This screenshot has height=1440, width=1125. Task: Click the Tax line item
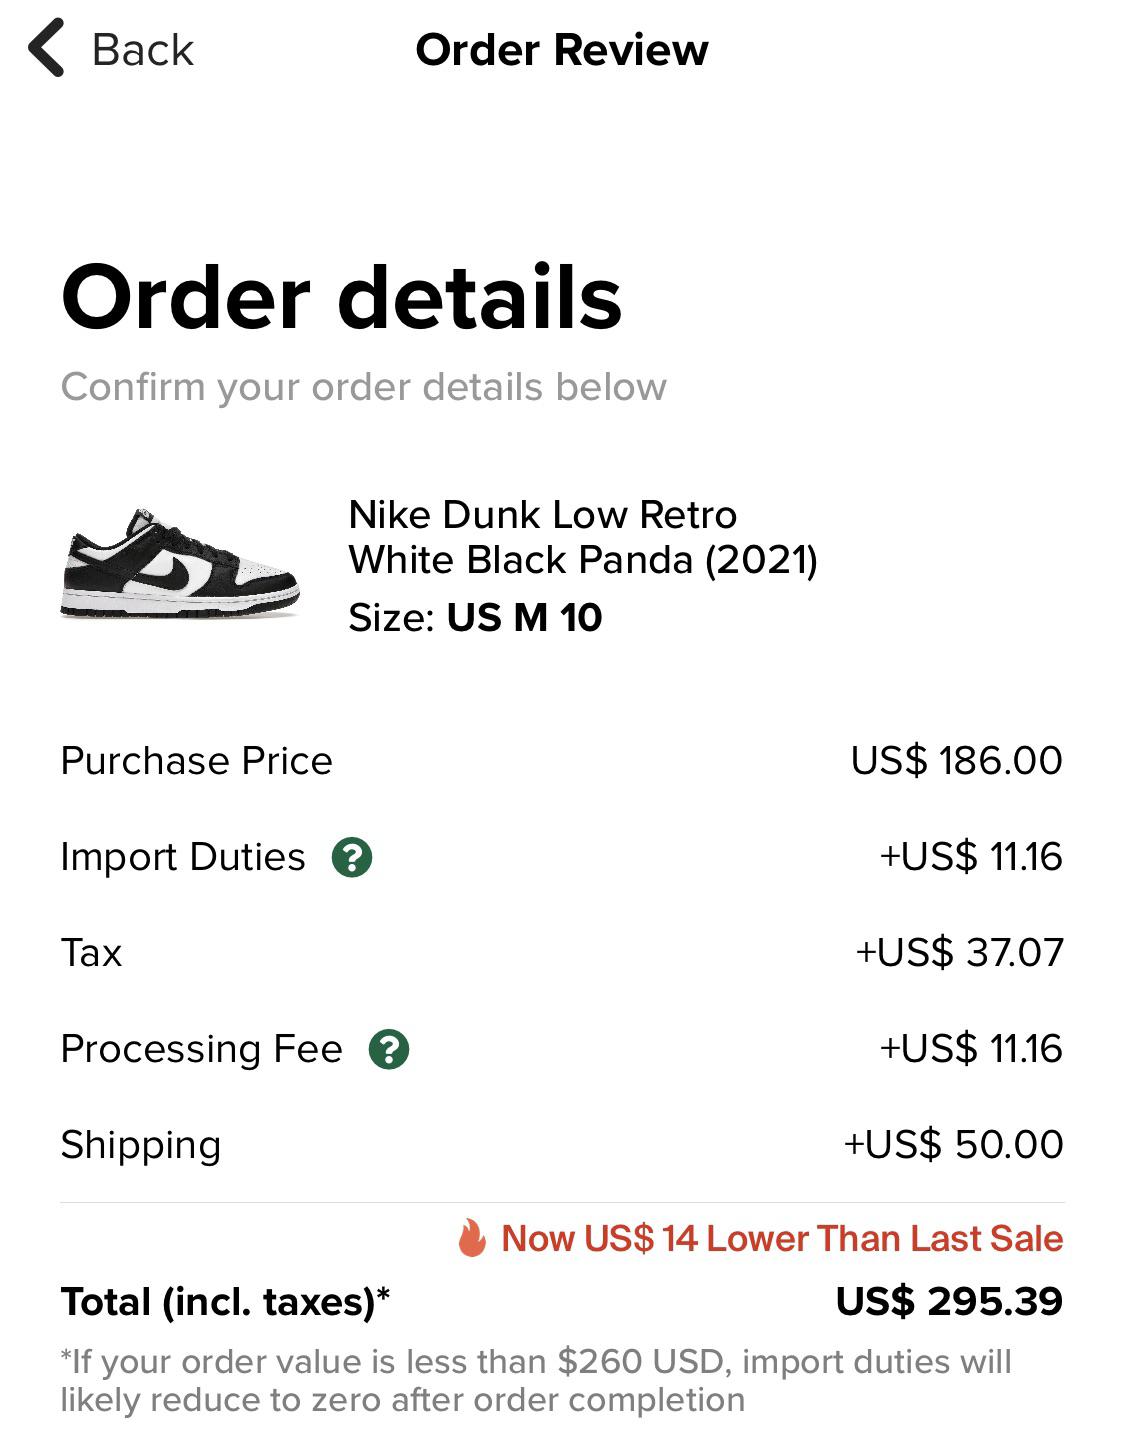[x=90, y=953]
